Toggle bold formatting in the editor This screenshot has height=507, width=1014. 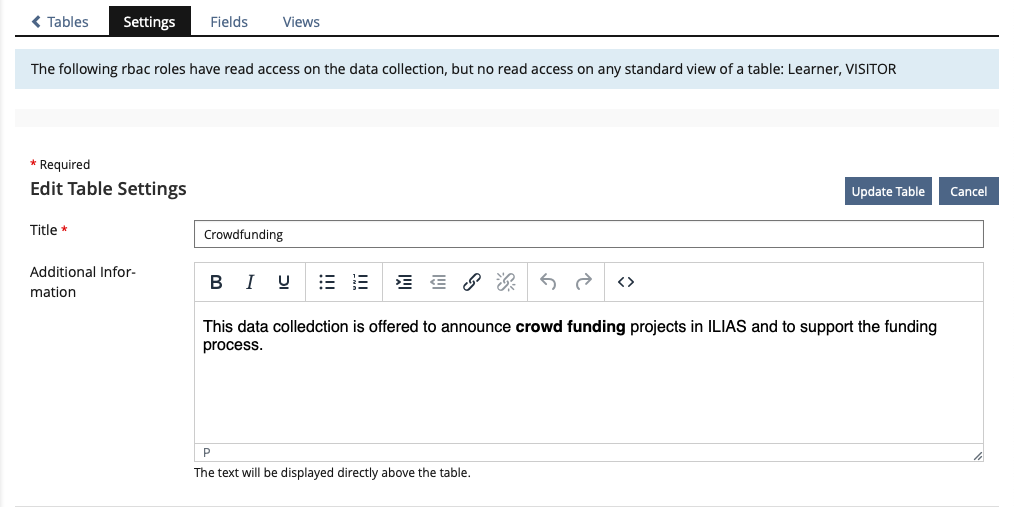tap(216, 283)
